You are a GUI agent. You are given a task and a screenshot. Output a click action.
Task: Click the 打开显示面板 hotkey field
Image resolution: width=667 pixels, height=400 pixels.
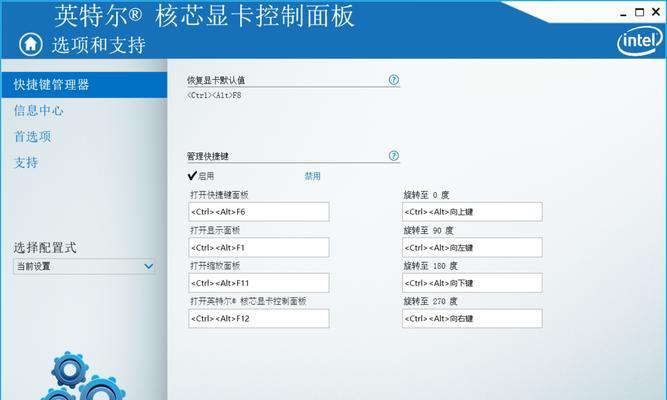tap(259, 248)
